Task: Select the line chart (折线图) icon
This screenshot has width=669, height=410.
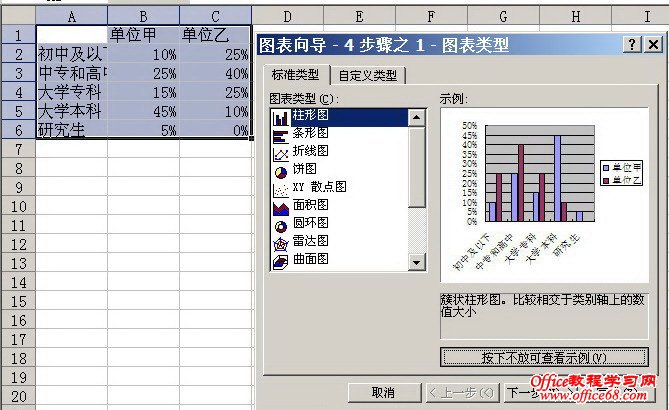Action: tap(281, 154)
